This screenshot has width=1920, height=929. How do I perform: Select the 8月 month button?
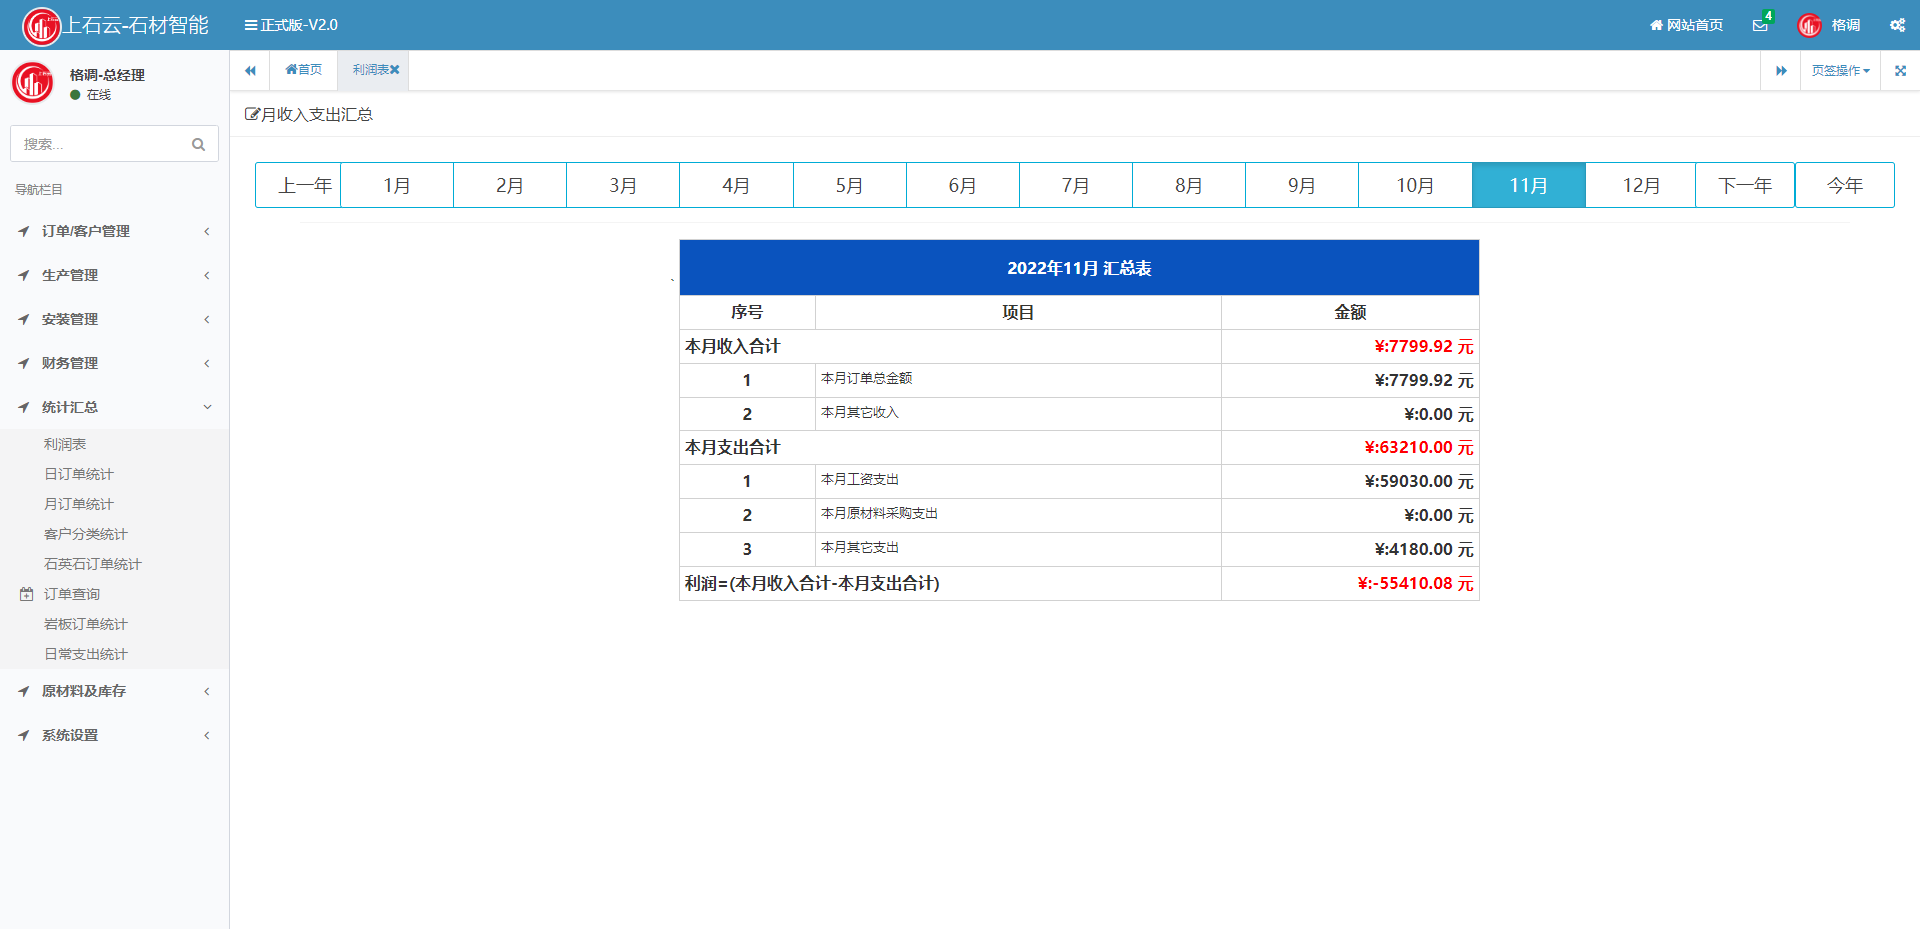[x=1189, y=185]
